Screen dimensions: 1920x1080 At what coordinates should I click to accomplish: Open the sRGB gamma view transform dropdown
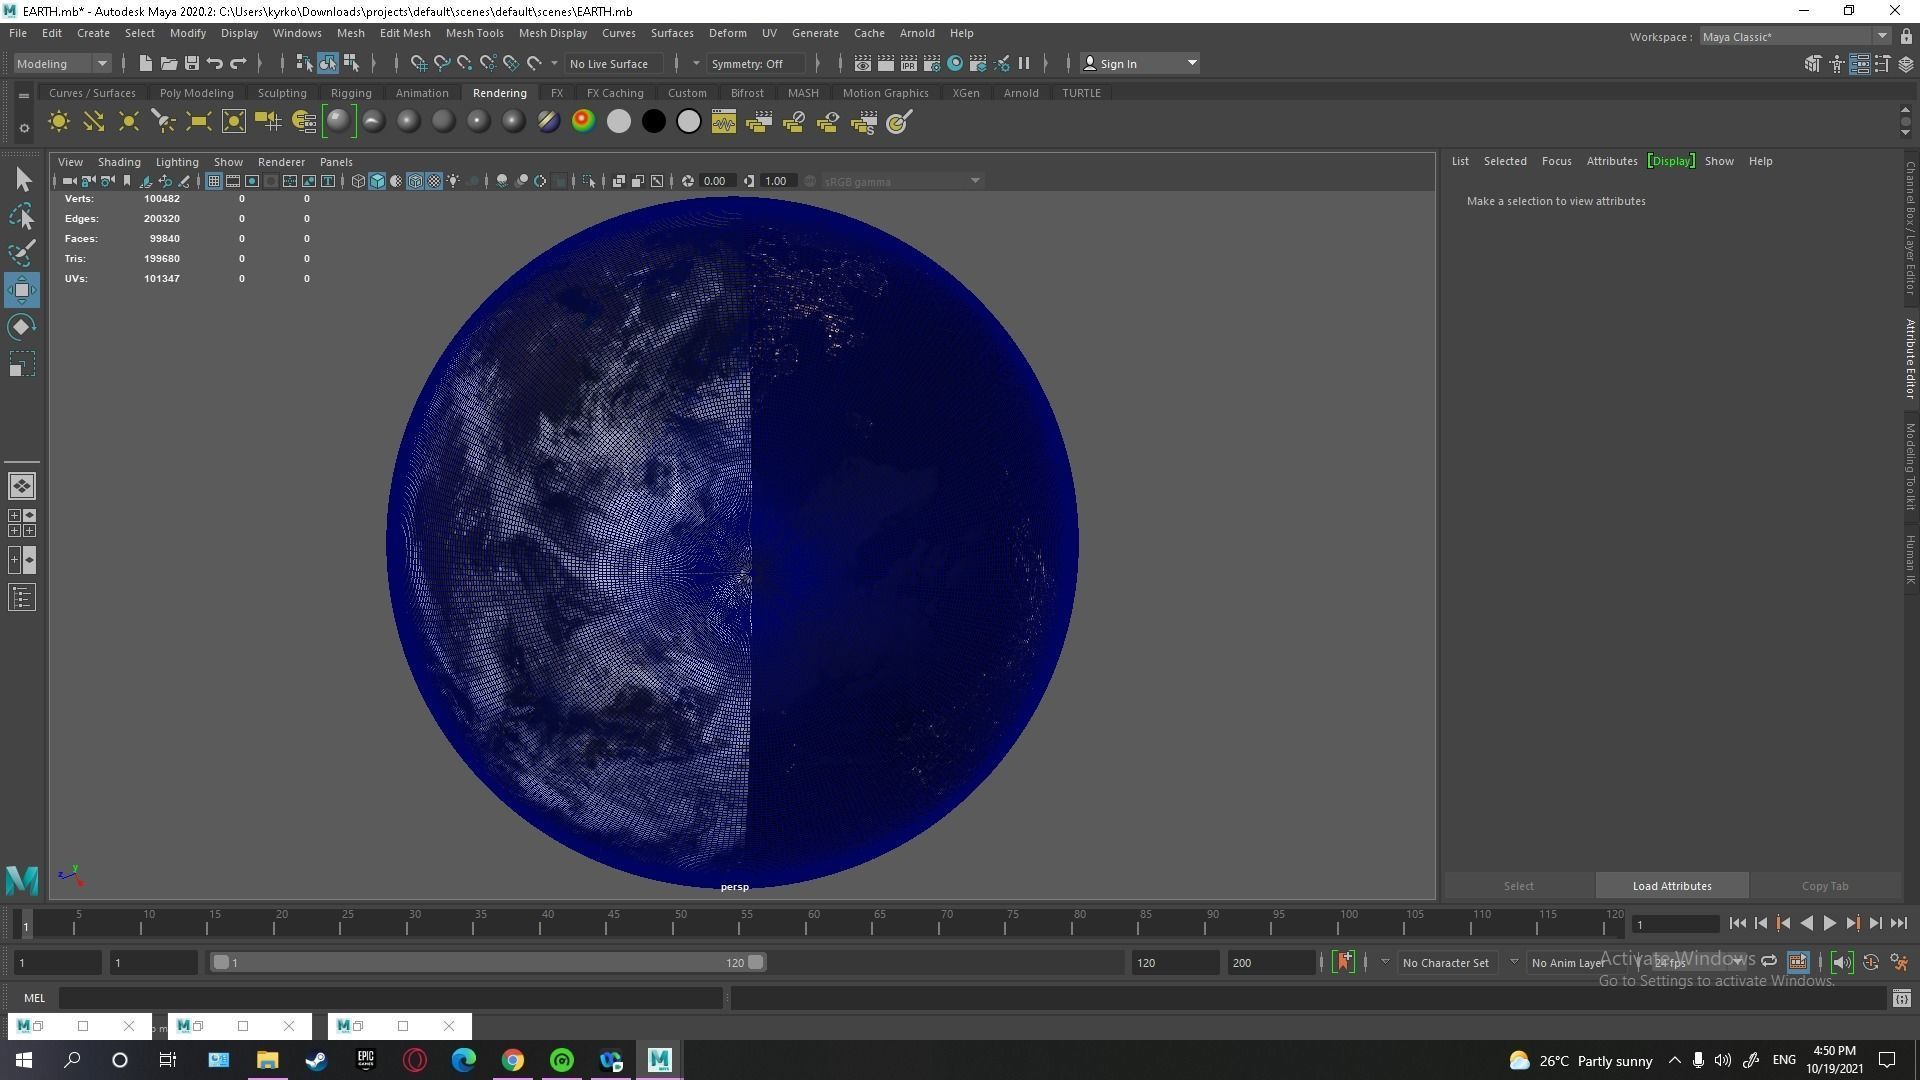coord(901,181)
